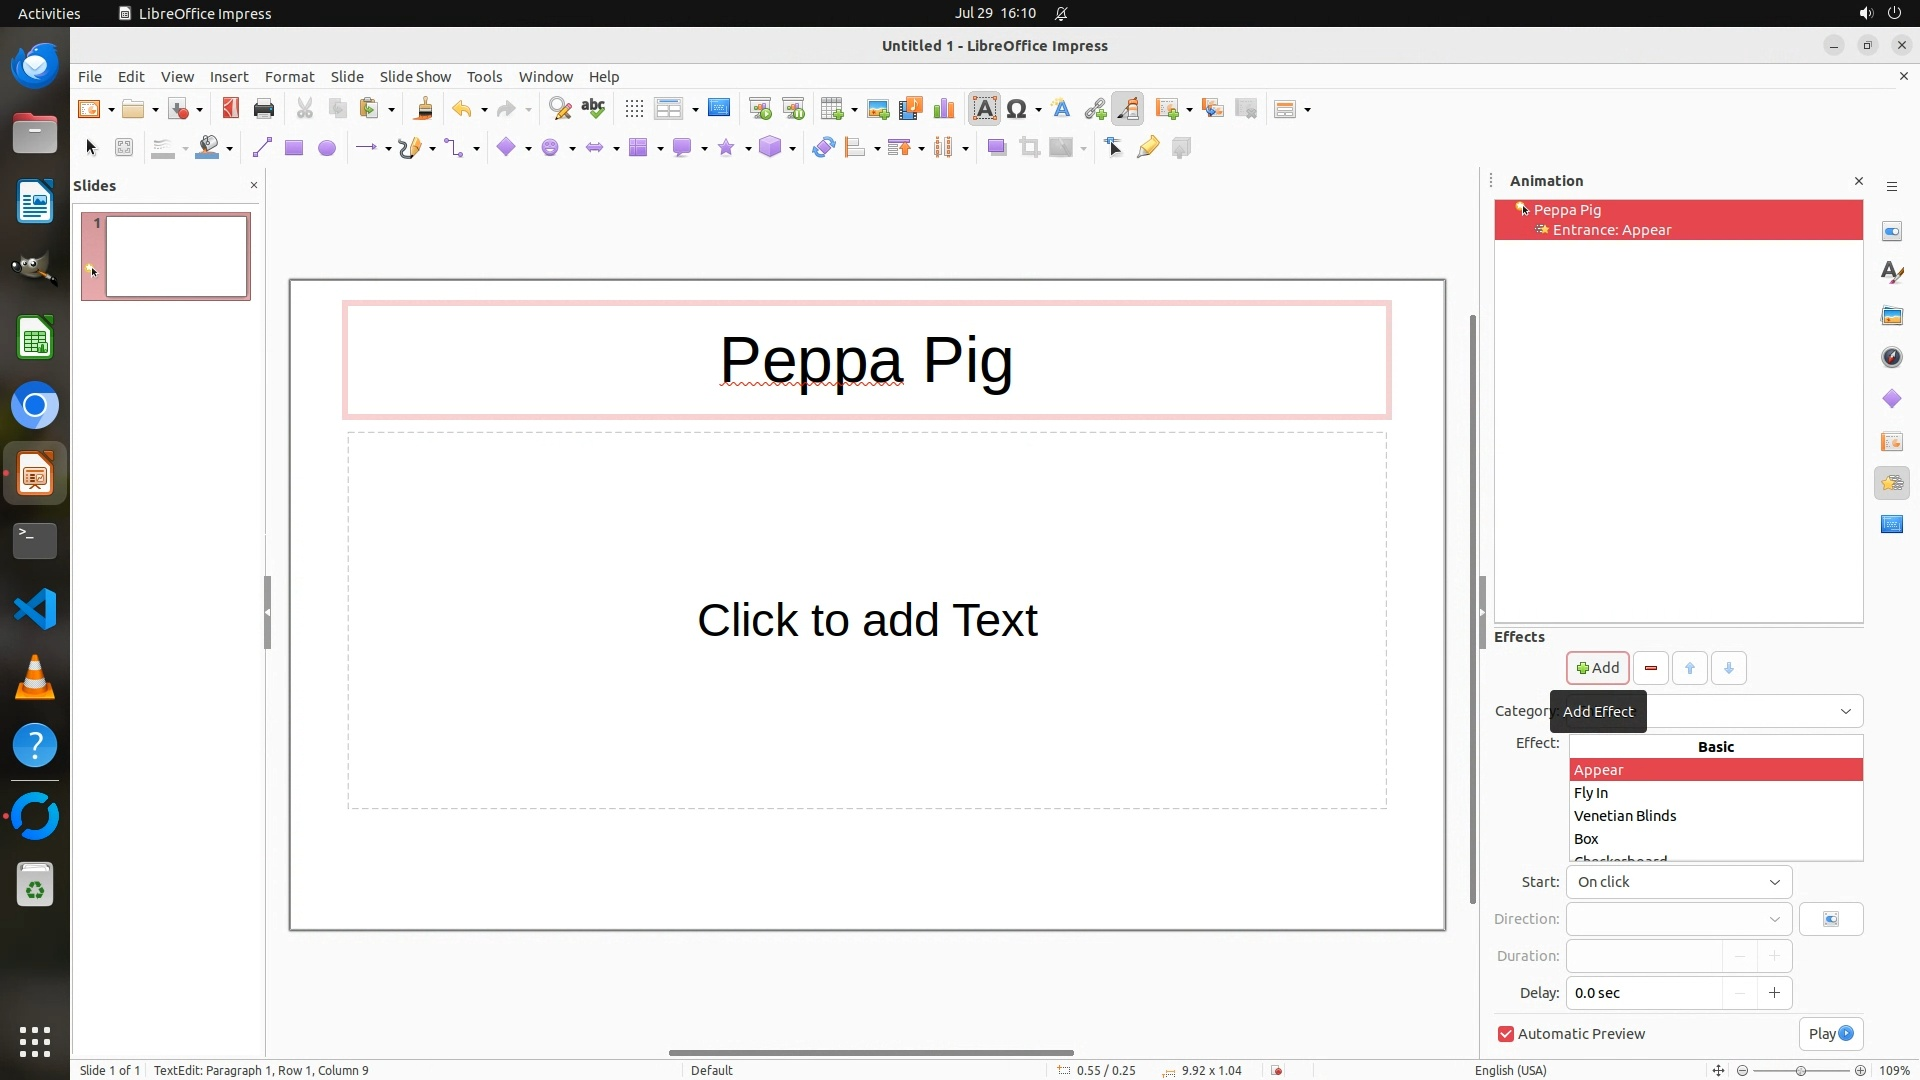Toggle Display Grid toolbar icon
The width and height of the screenshot is (1920, 1080).
click(x=634, y=109)
